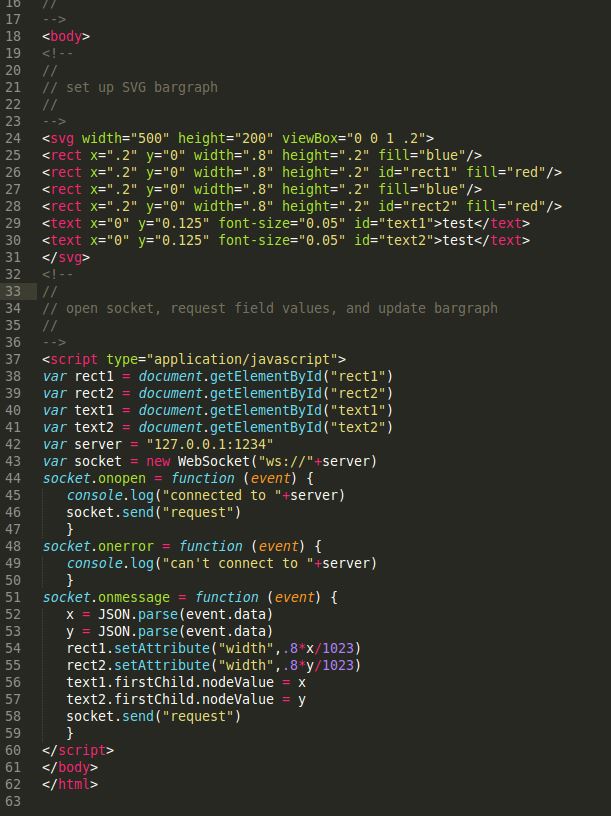Click getElementById("text1") on line 40
This screenshot has width=611, height=816.
301,411
